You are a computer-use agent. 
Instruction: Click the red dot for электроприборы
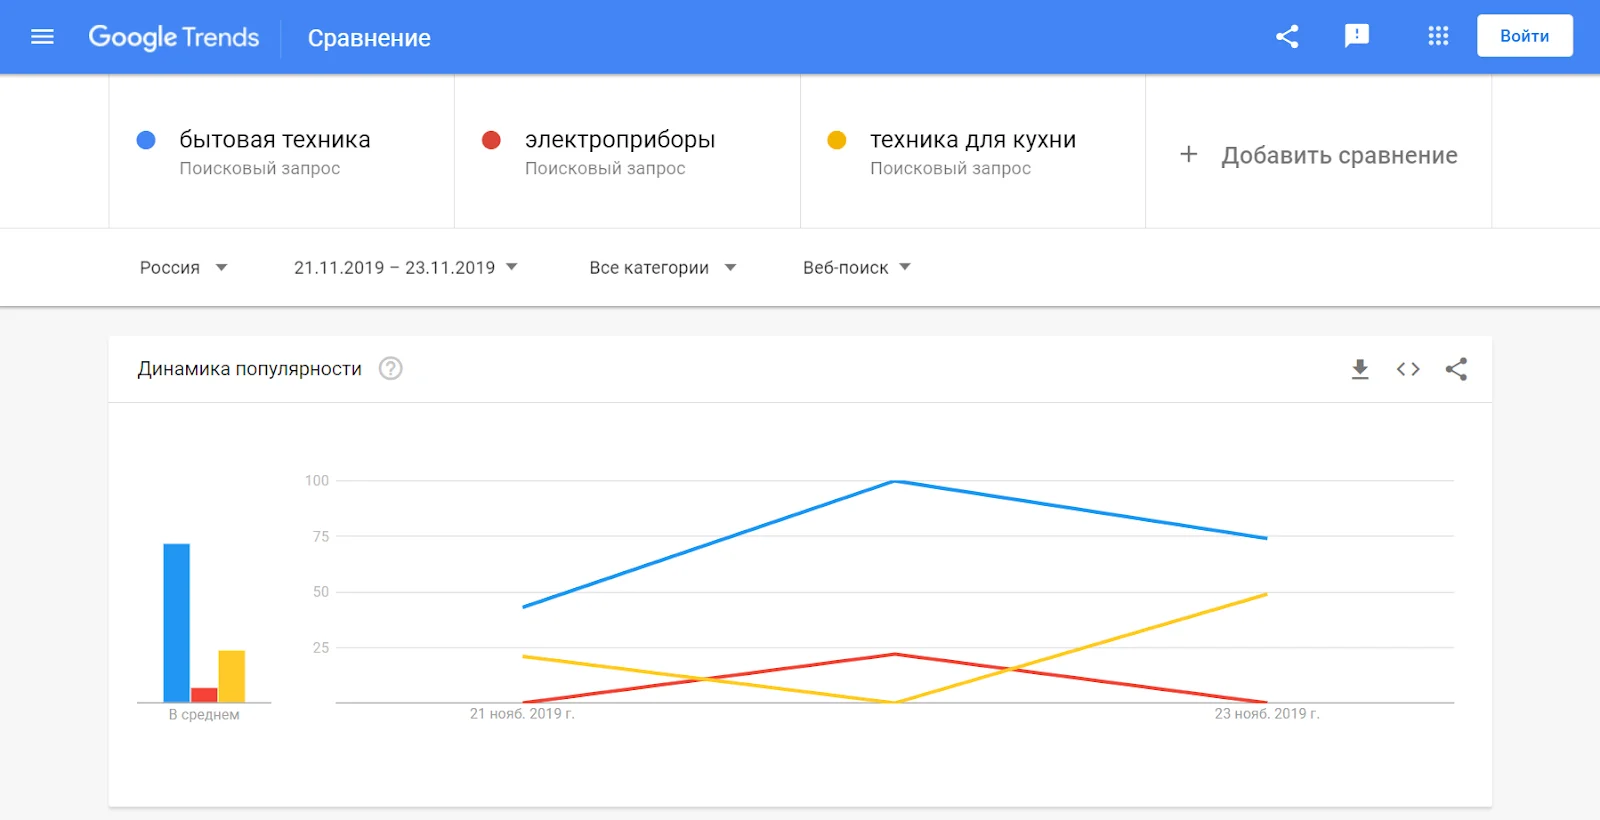click(x=491, y=140)
